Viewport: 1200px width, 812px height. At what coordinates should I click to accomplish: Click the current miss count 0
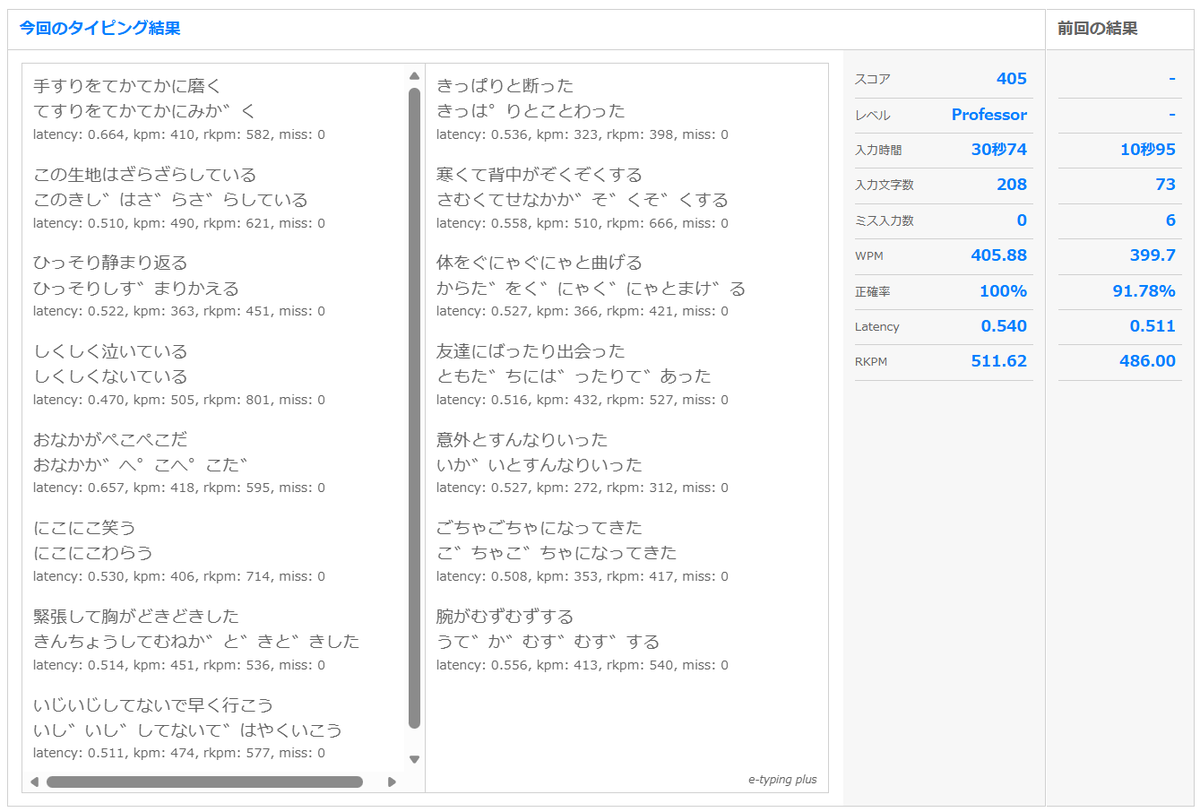(x=1022, y=220)
